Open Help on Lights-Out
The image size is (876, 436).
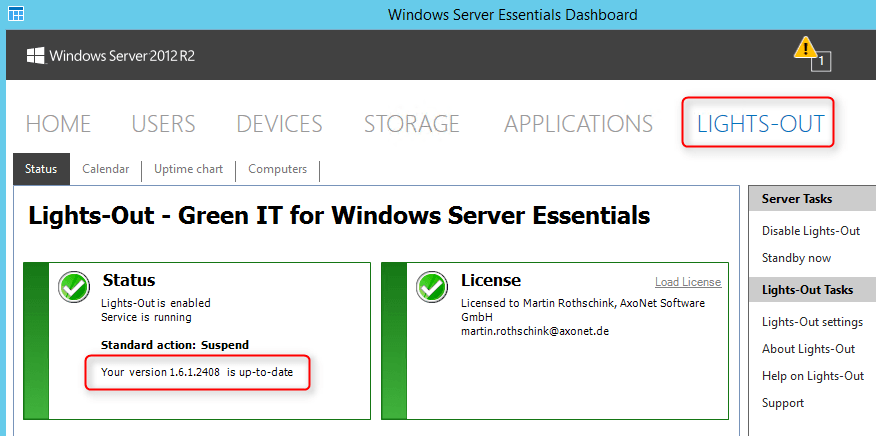813,376
